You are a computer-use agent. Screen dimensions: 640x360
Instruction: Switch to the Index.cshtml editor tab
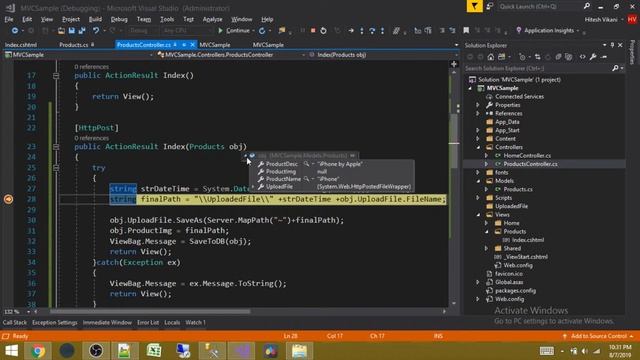click(x=20, y=45)
